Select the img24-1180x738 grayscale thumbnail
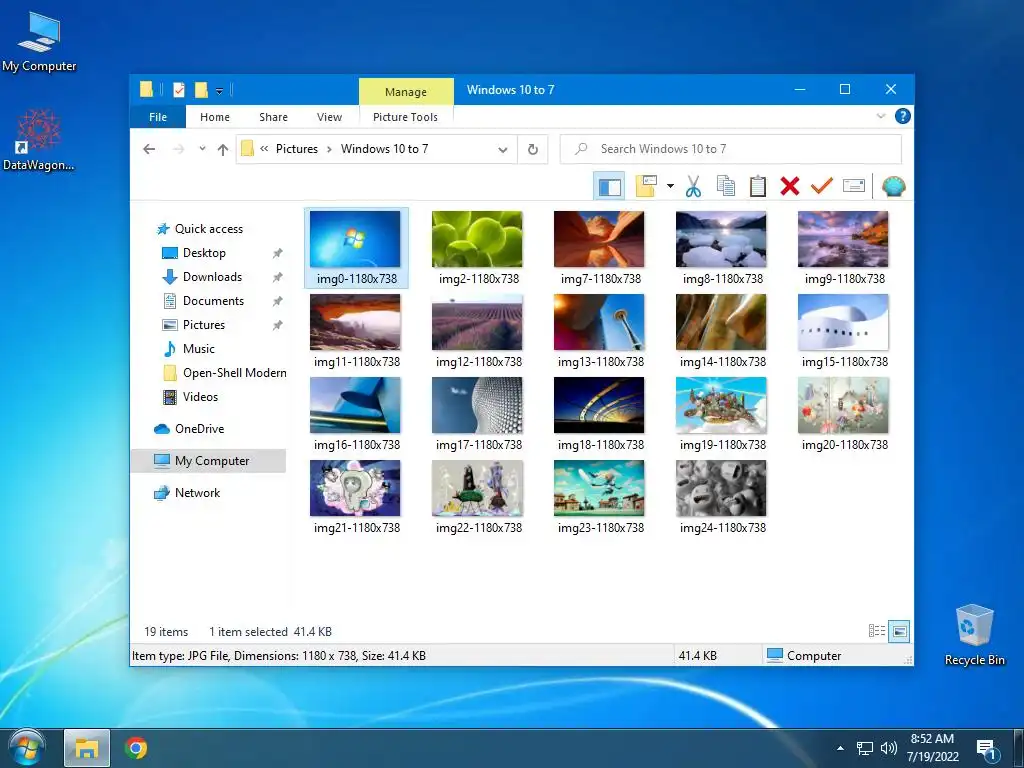1024x768 pixels. point(722,496)
